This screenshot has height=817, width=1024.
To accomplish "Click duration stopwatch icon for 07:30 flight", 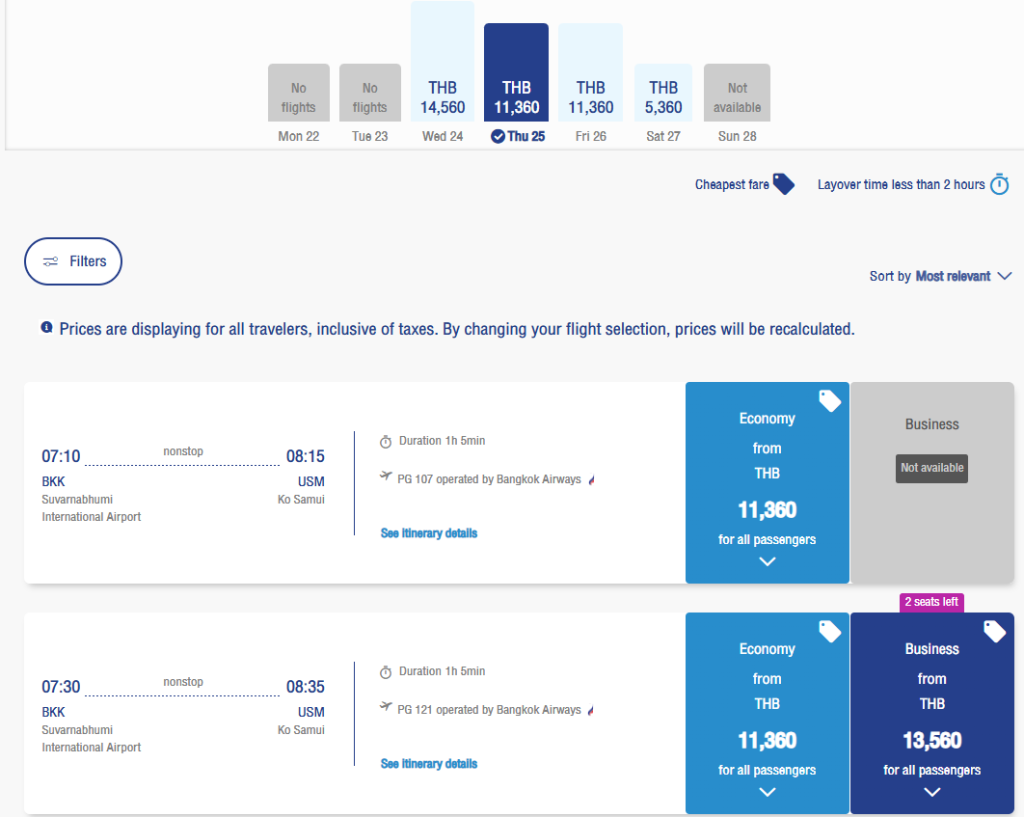I will click(x=385, y=673).
